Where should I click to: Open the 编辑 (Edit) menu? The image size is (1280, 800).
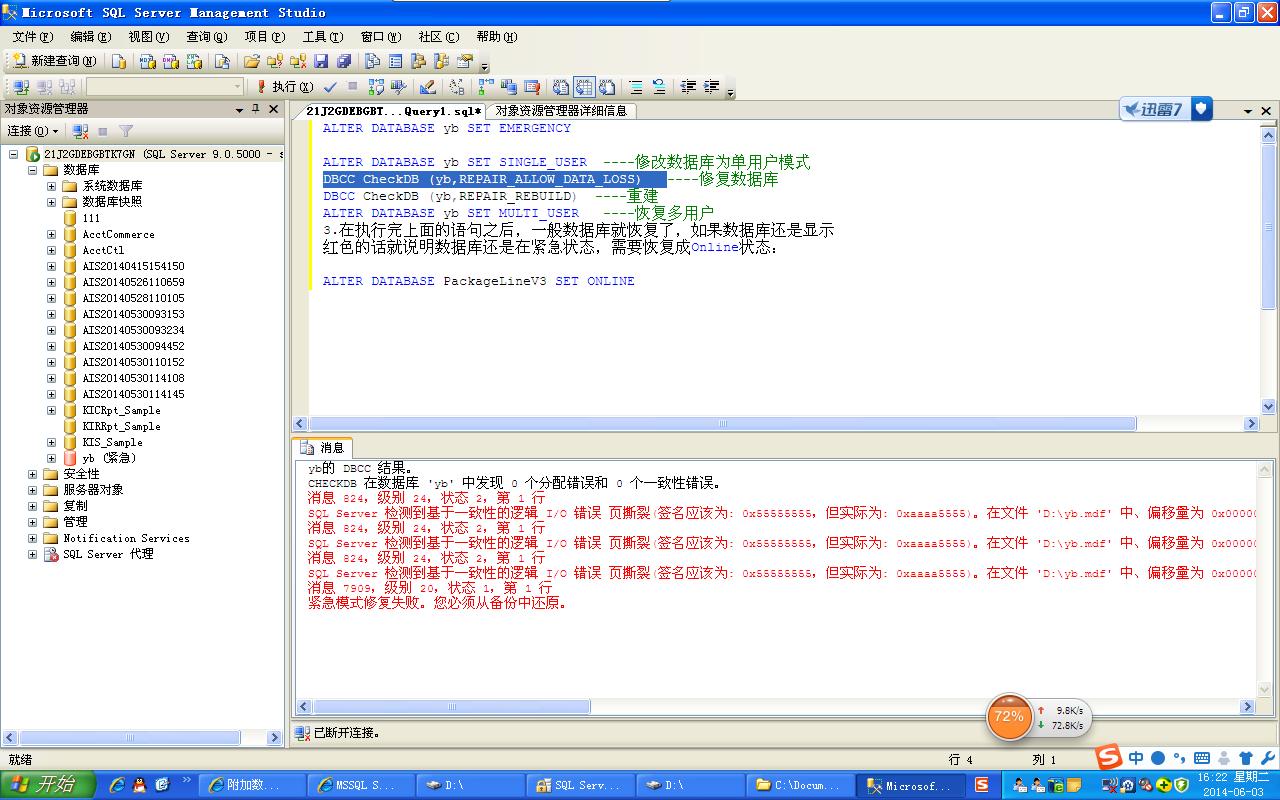(90, 37)
